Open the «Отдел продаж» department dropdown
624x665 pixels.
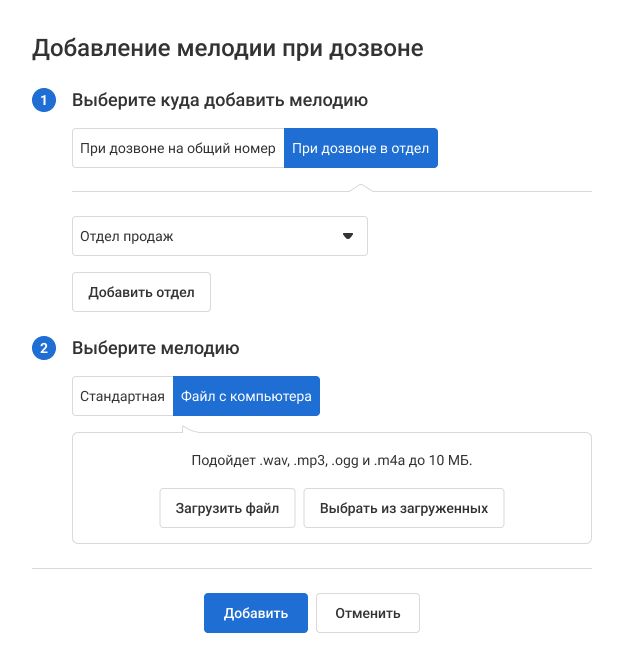[219, 237]
